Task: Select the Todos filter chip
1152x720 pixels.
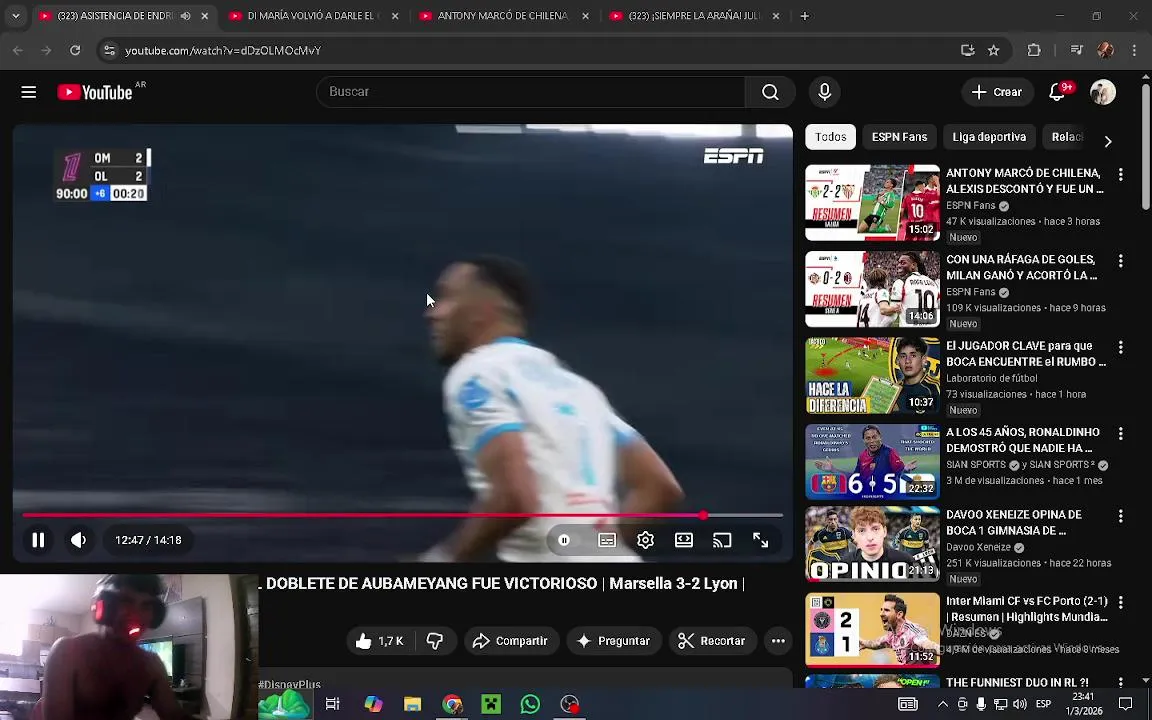Action: coord(830,137)
